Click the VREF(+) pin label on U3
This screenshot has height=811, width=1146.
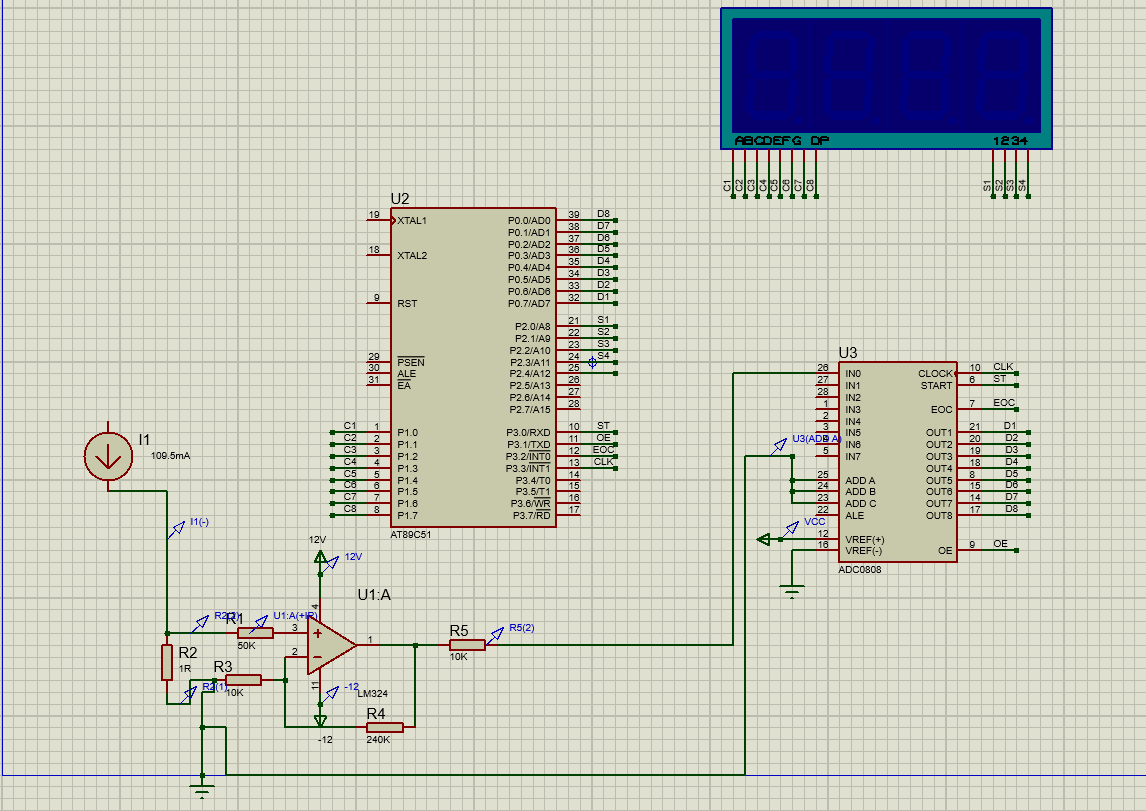865,540
